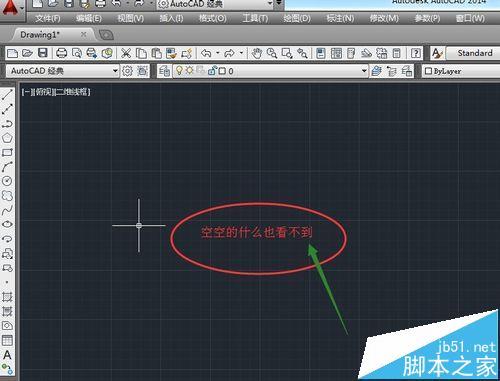Click the Cut scissors icon
The image size is (500, 381).
point(126,53)
